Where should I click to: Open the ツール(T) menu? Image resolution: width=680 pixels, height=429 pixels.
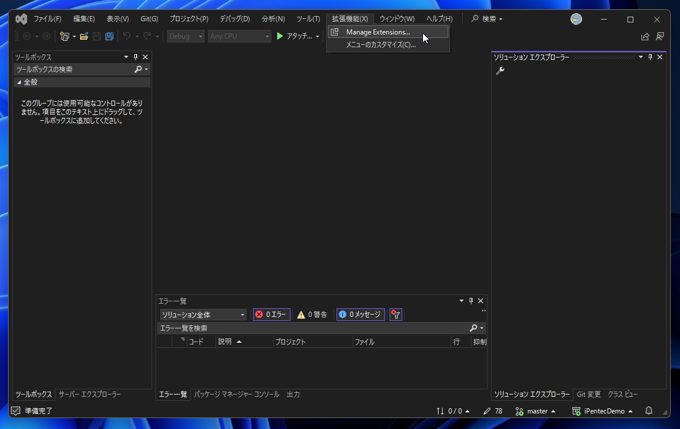click(308, 19)
